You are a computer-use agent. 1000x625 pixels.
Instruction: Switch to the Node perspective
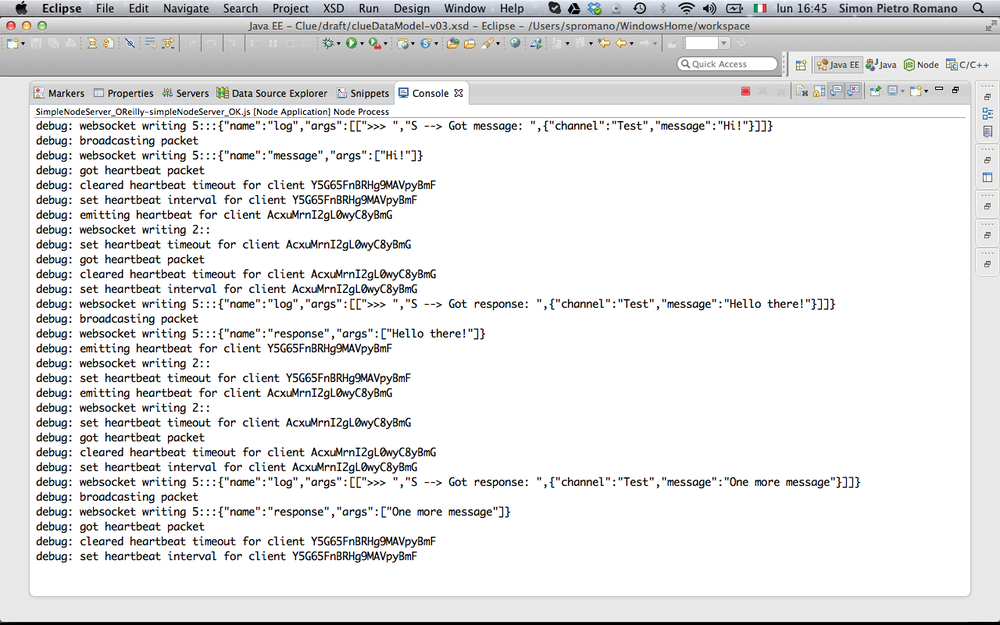(x=921, y=65)
